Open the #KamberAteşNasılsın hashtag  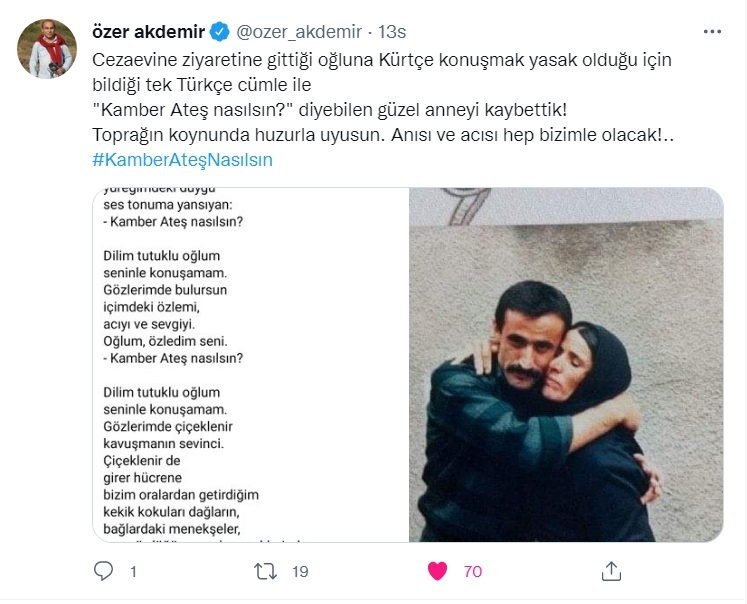tap(182, 160)
